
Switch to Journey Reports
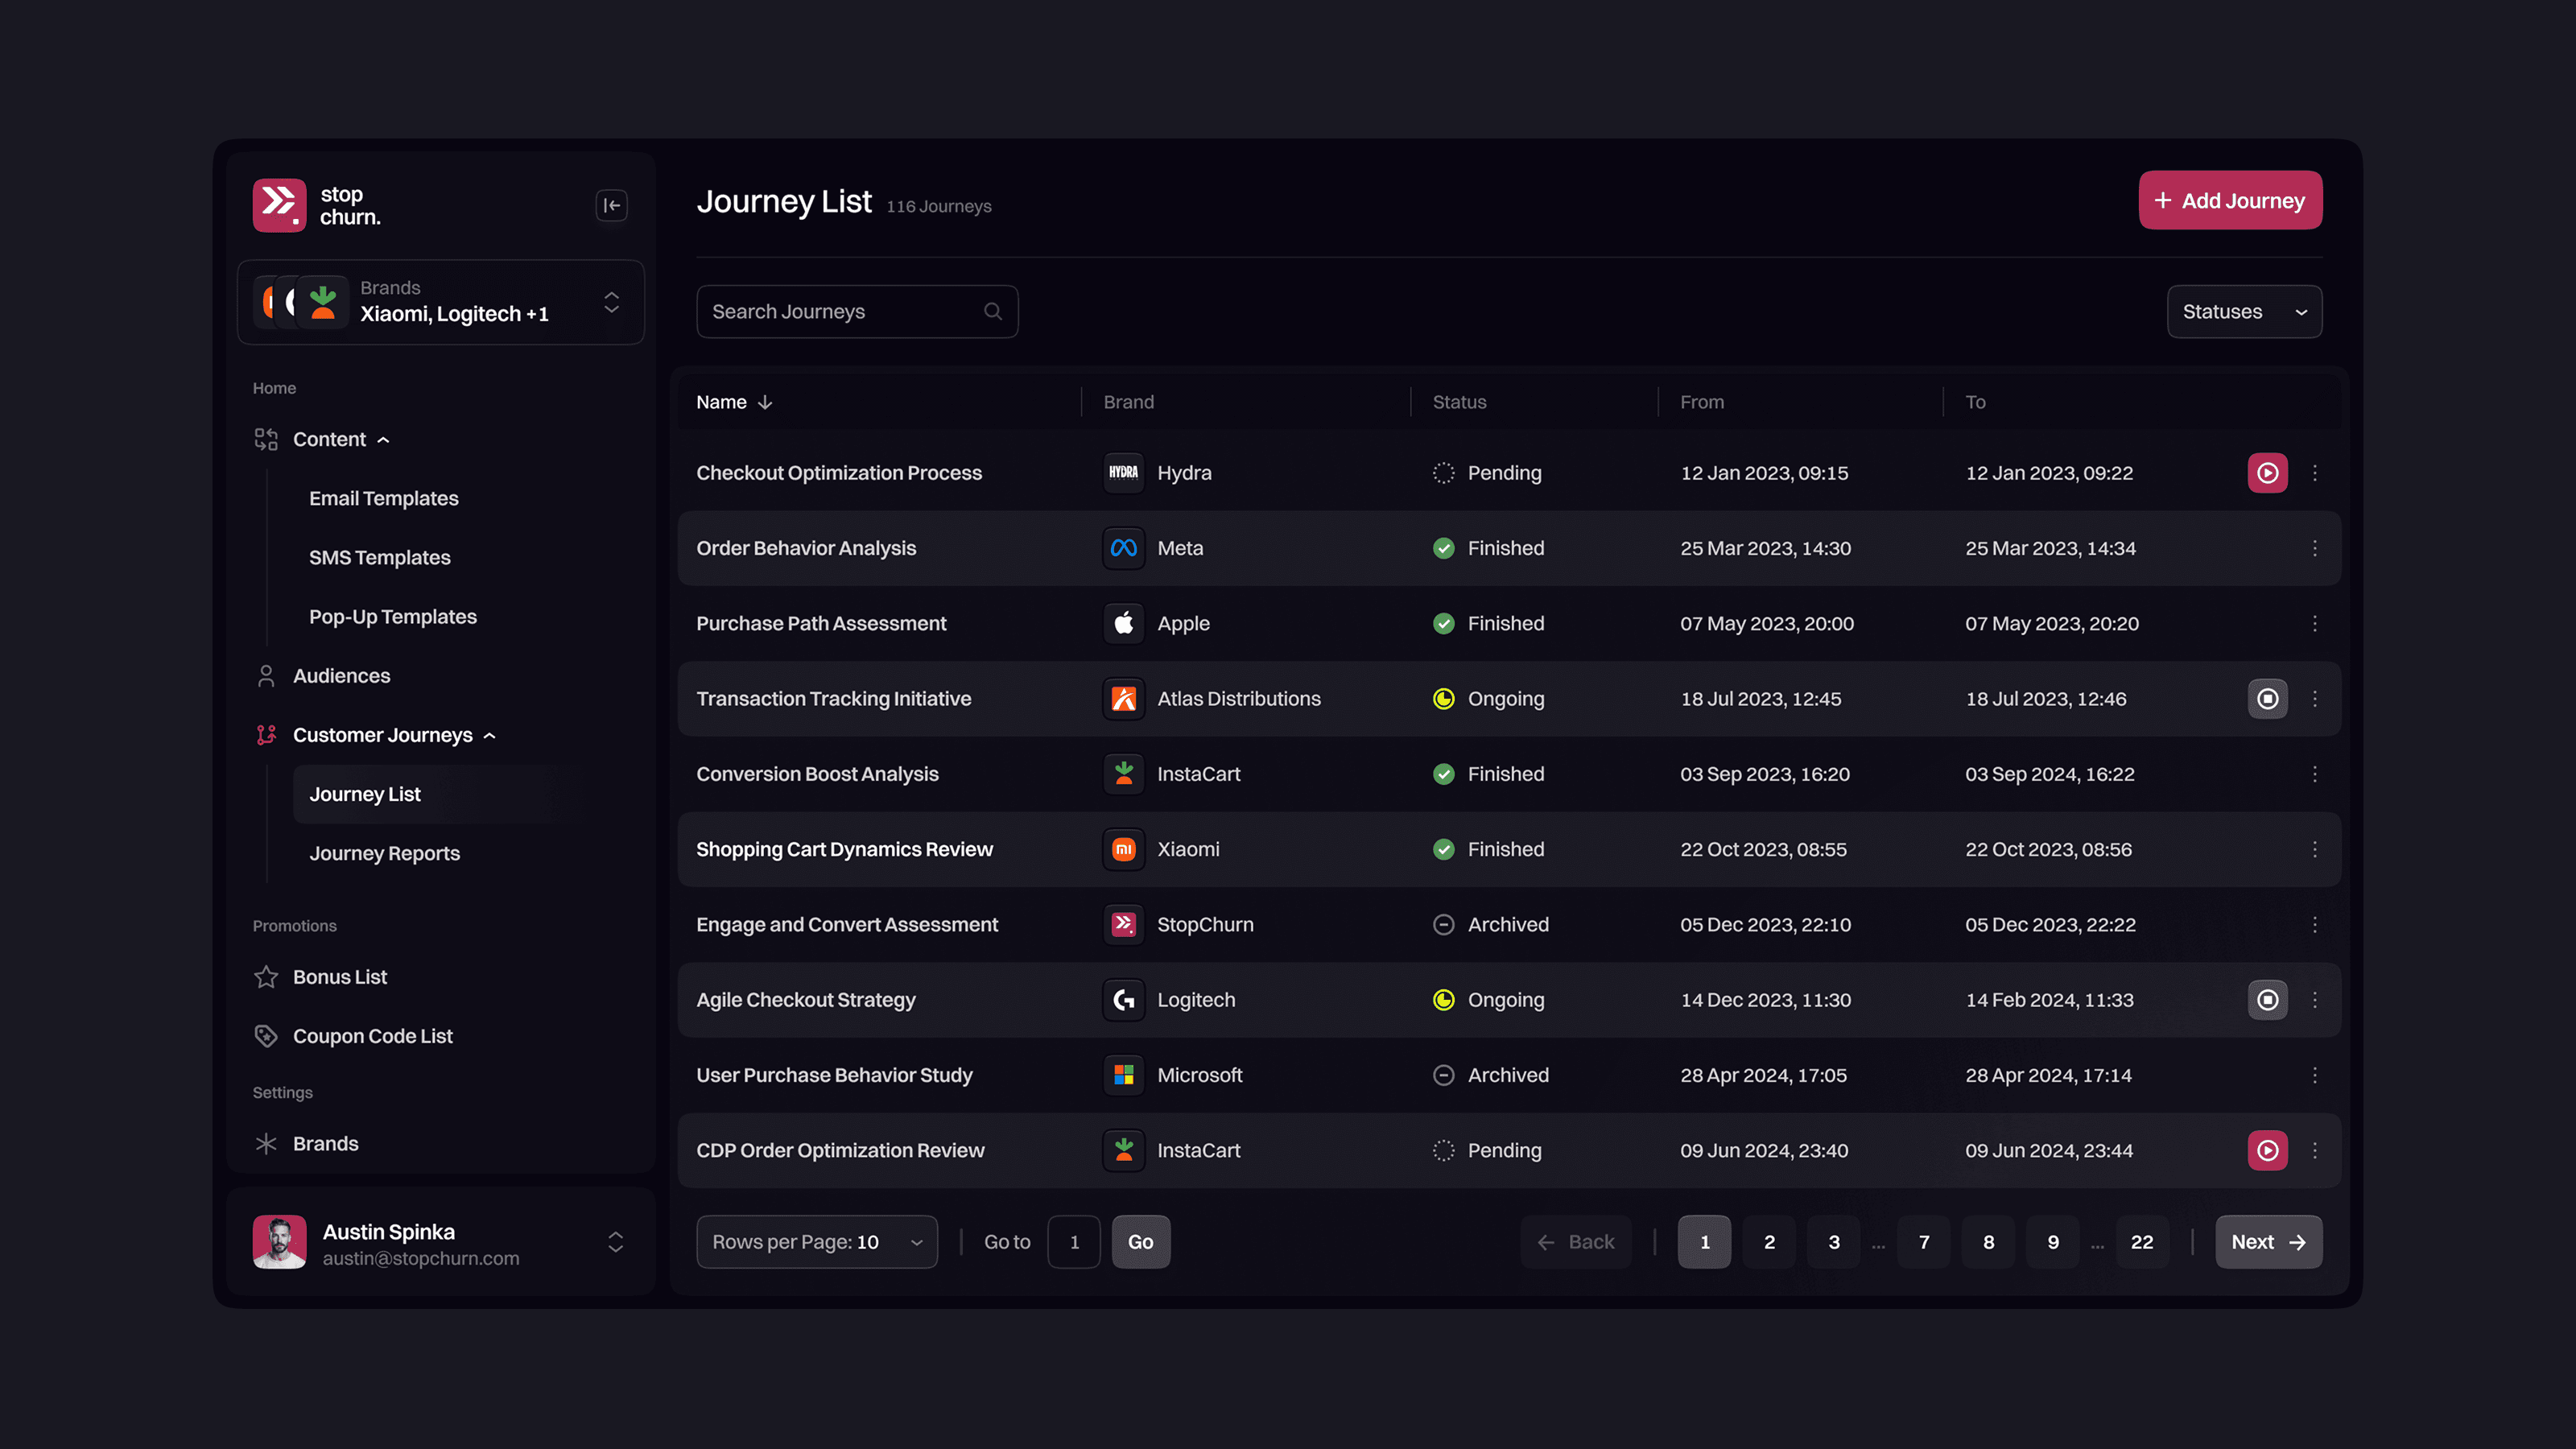click(384, 853)
